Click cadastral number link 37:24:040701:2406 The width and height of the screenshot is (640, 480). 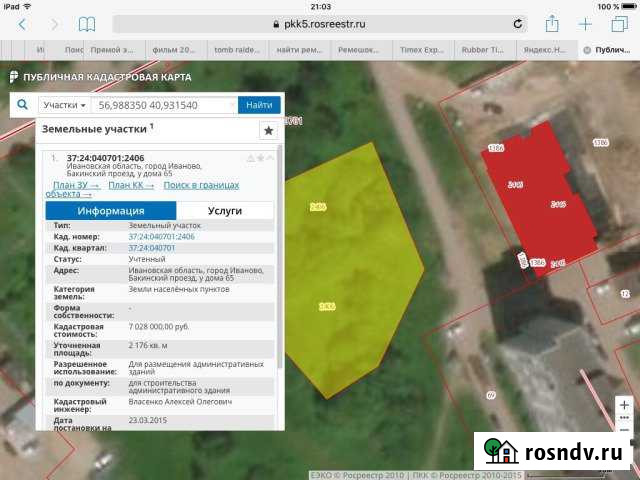[x=161, y=237]
